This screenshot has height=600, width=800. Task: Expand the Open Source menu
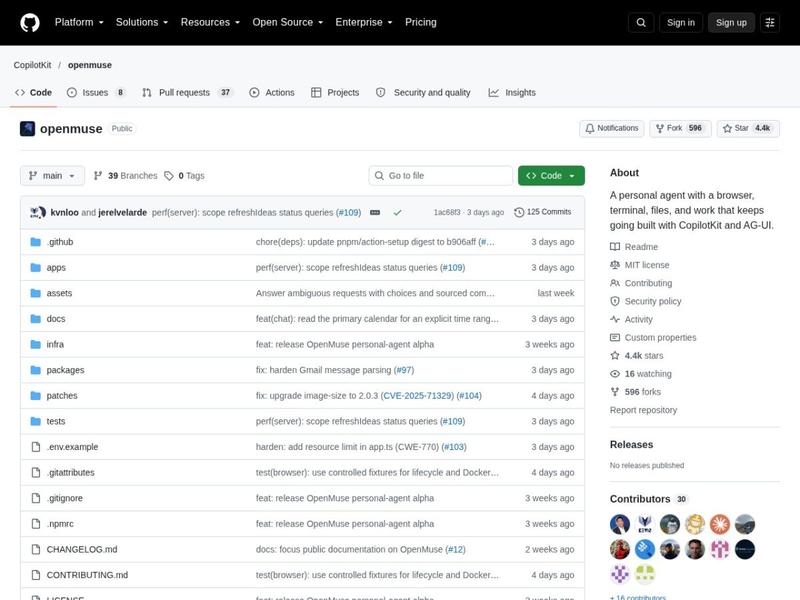288,22
